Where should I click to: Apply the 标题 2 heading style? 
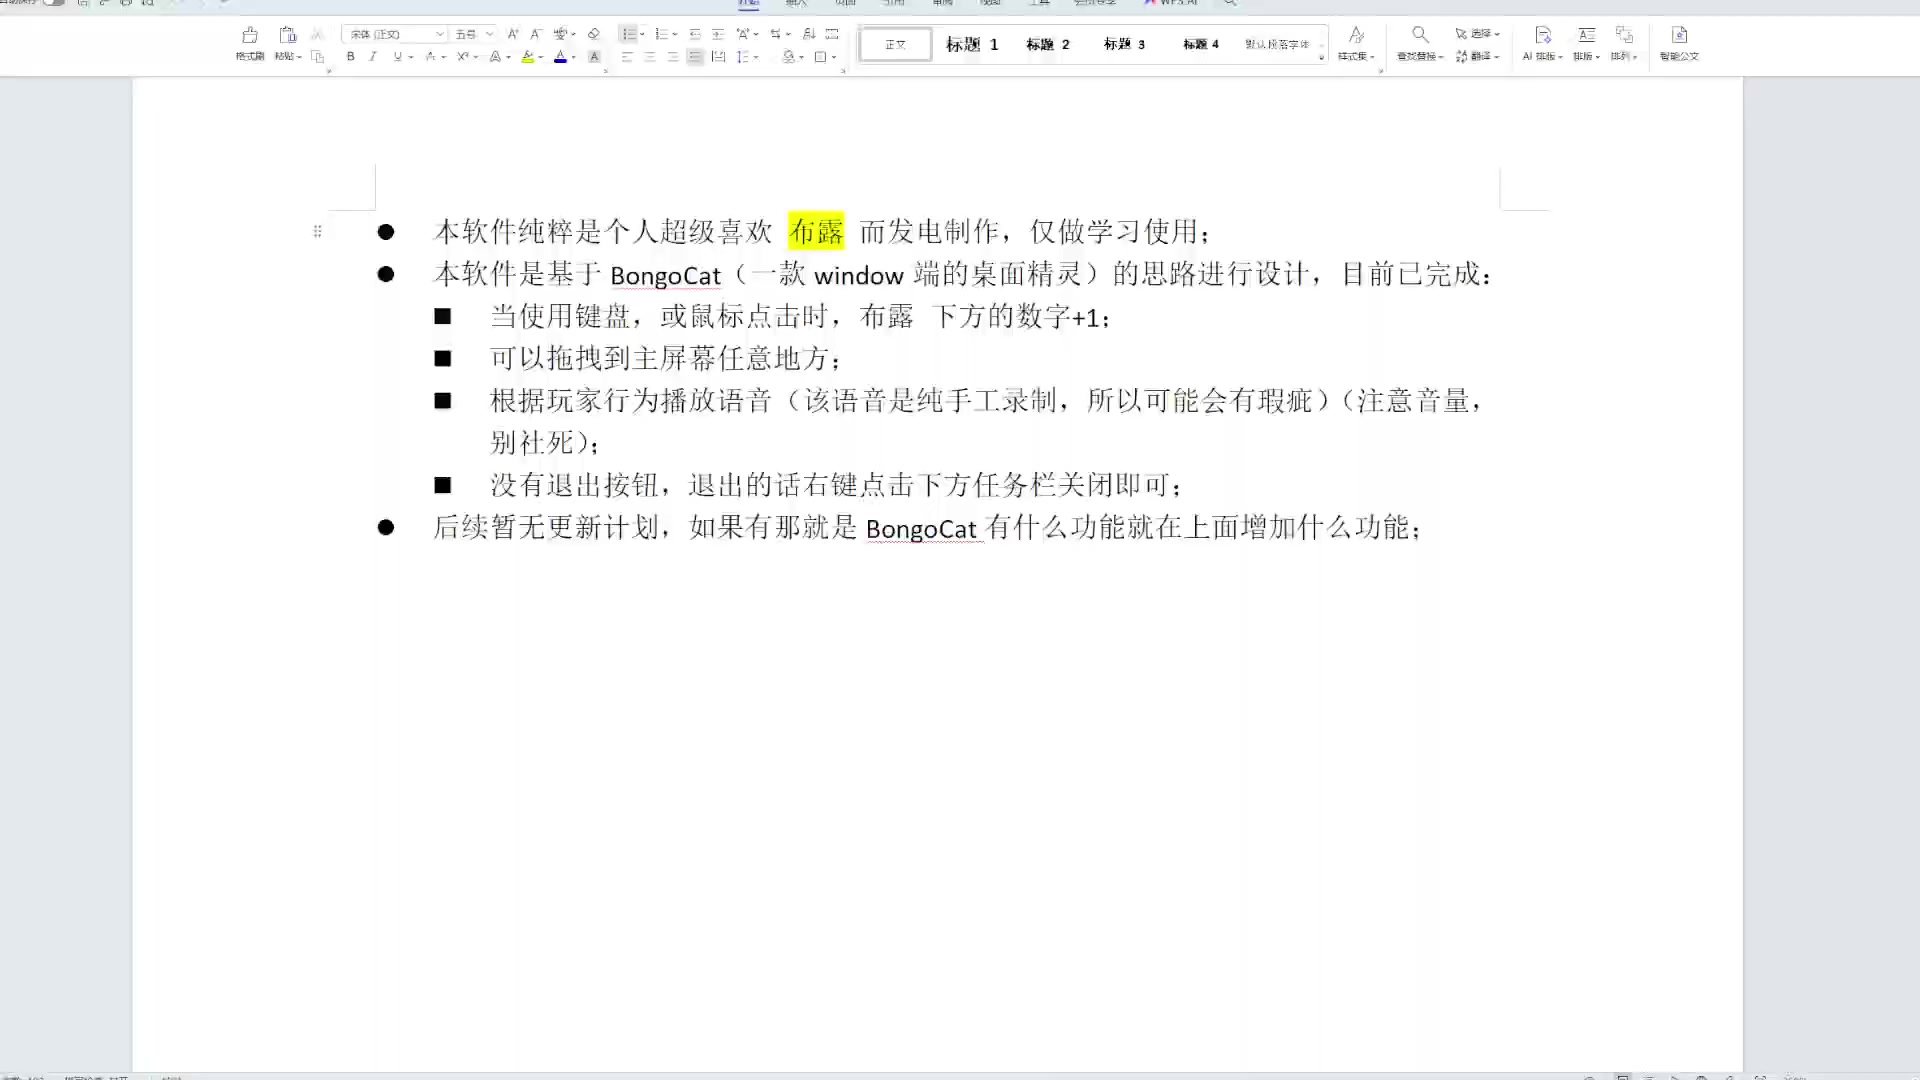1048,44
